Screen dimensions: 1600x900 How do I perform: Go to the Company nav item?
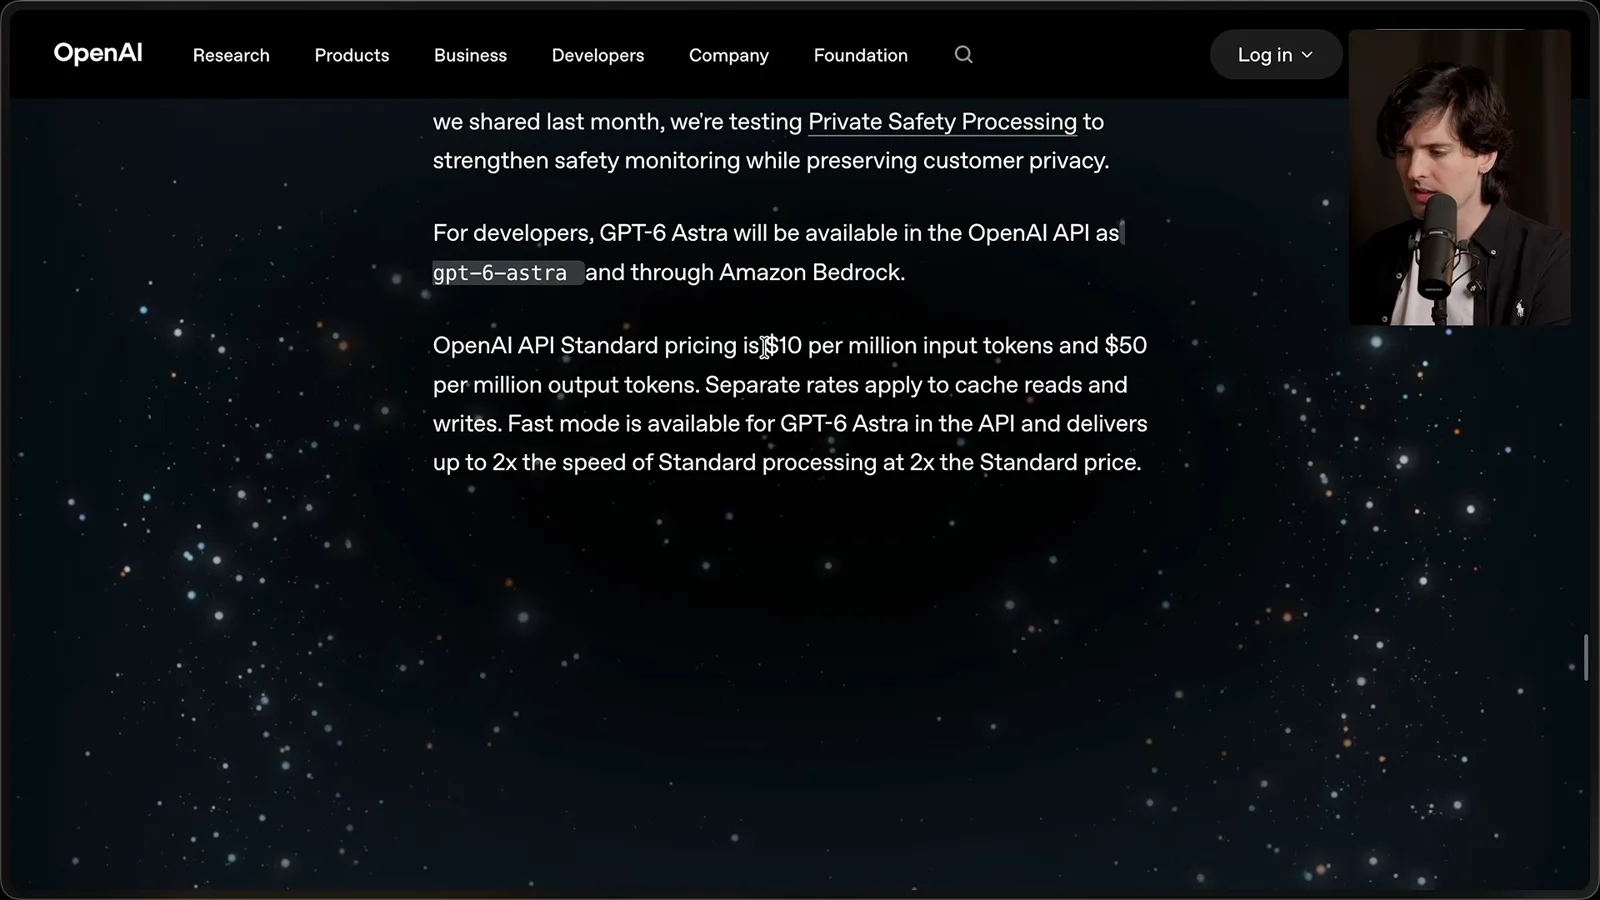pyautogui.click(x=729, y=55)
